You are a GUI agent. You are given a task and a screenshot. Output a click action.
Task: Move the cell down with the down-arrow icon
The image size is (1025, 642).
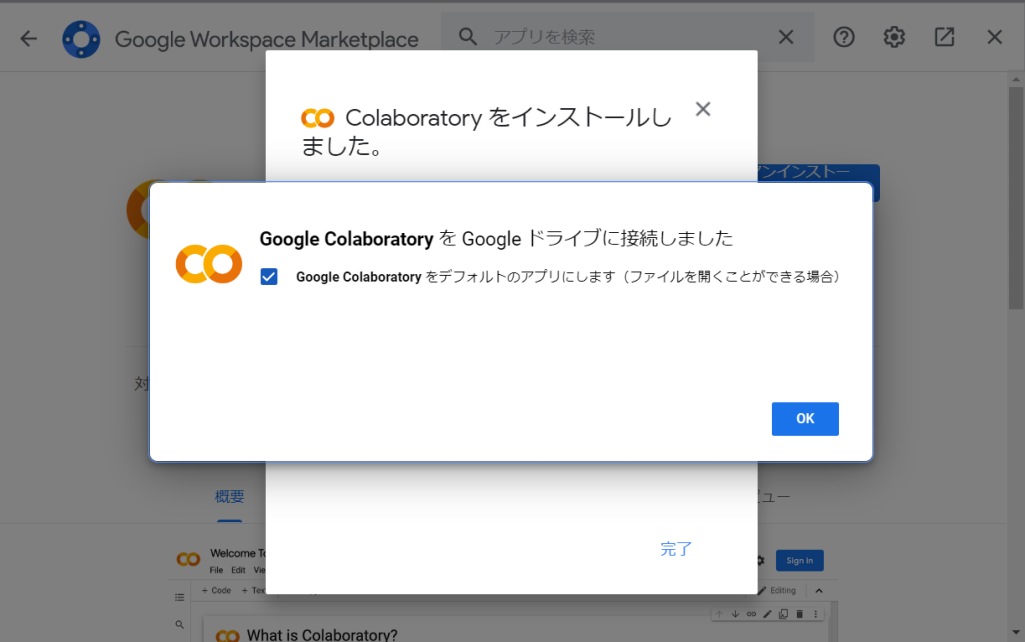point(735,614)
